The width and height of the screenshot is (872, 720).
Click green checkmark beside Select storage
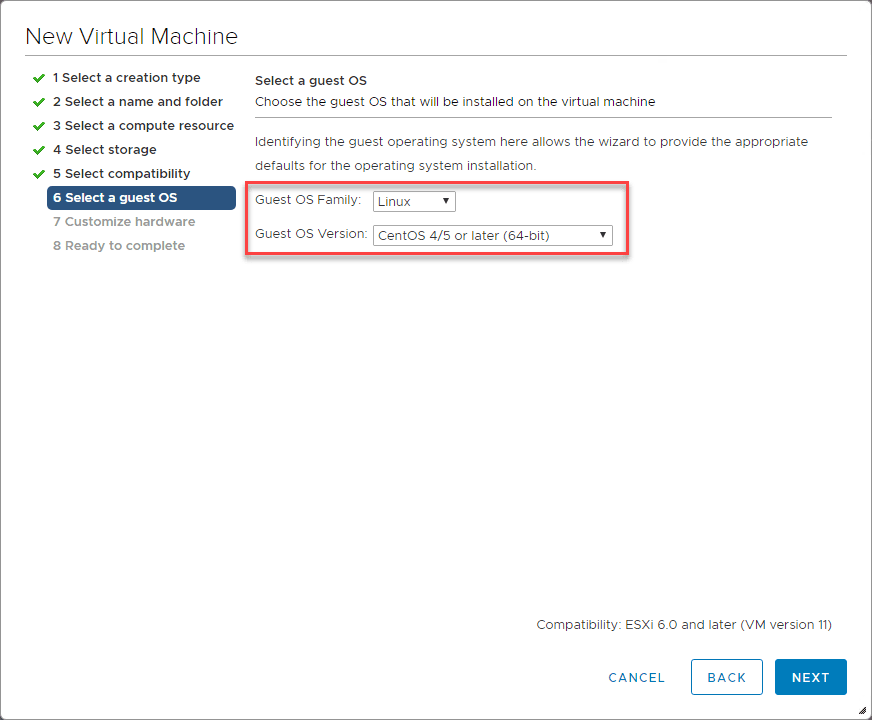coord(38,150)
